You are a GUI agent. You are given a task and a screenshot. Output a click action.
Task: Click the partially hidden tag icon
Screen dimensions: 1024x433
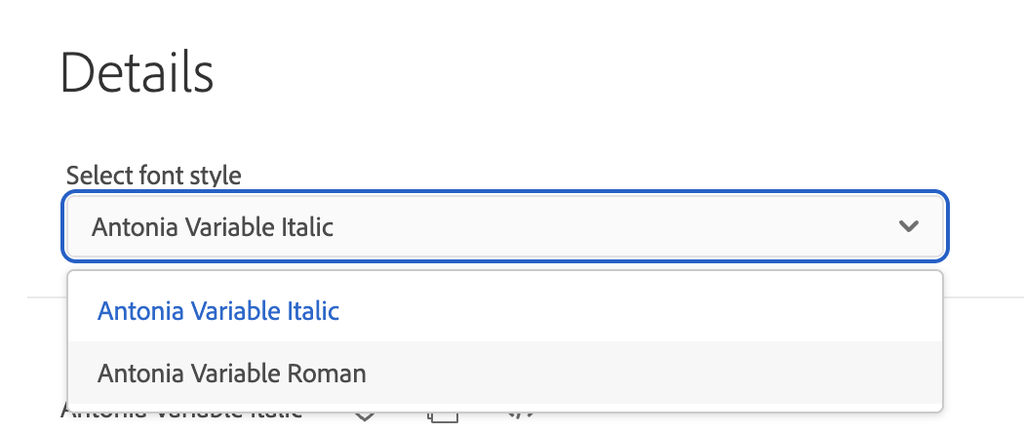365,415
